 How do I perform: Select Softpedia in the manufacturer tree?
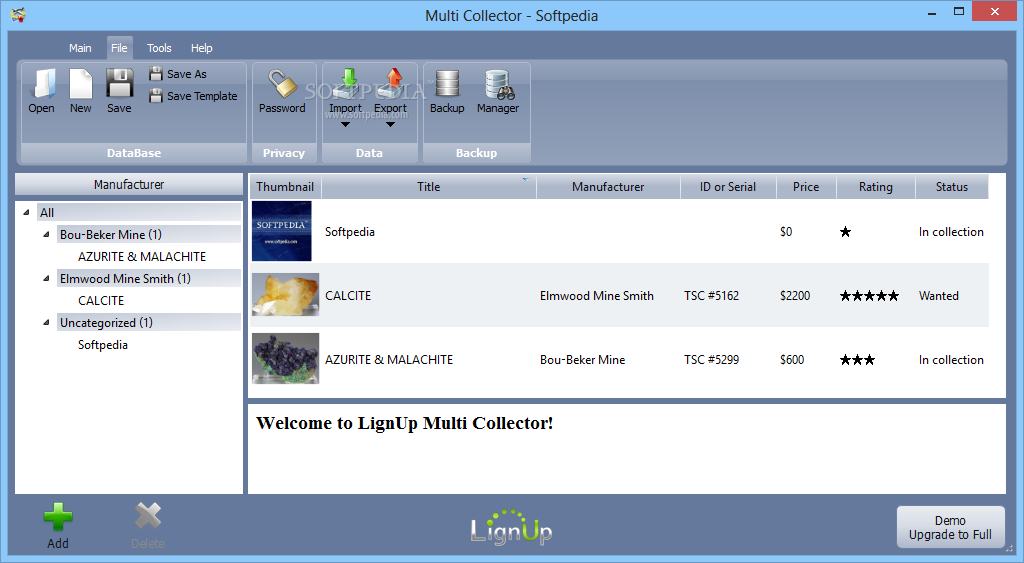[x=103, y=344]
